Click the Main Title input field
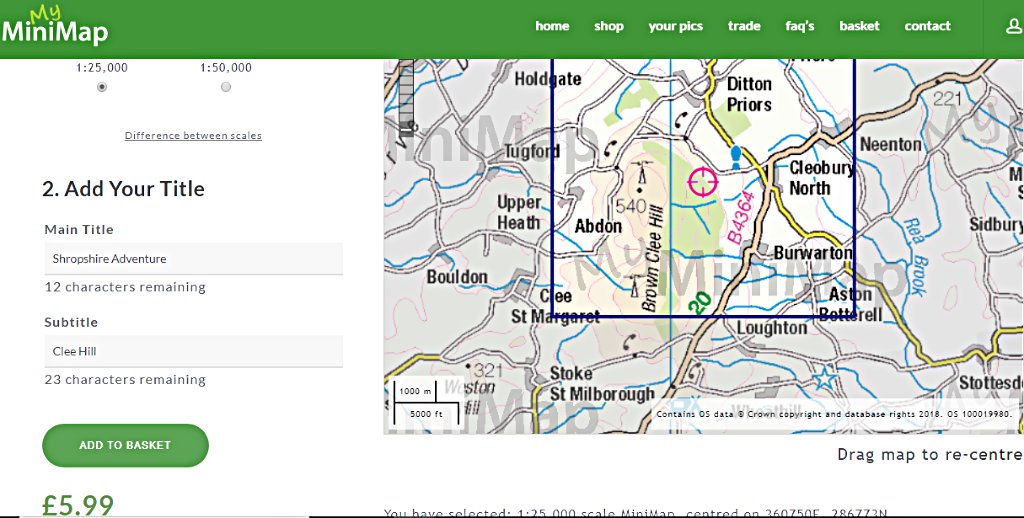 [193, 259]
